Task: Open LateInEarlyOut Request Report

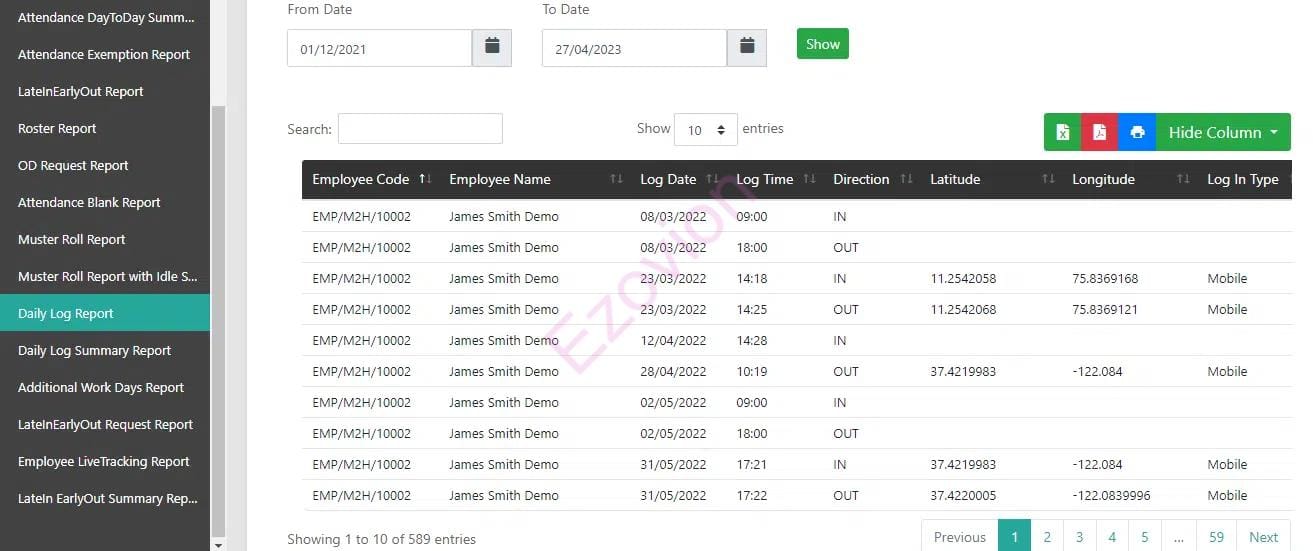Action: (105, 424)
